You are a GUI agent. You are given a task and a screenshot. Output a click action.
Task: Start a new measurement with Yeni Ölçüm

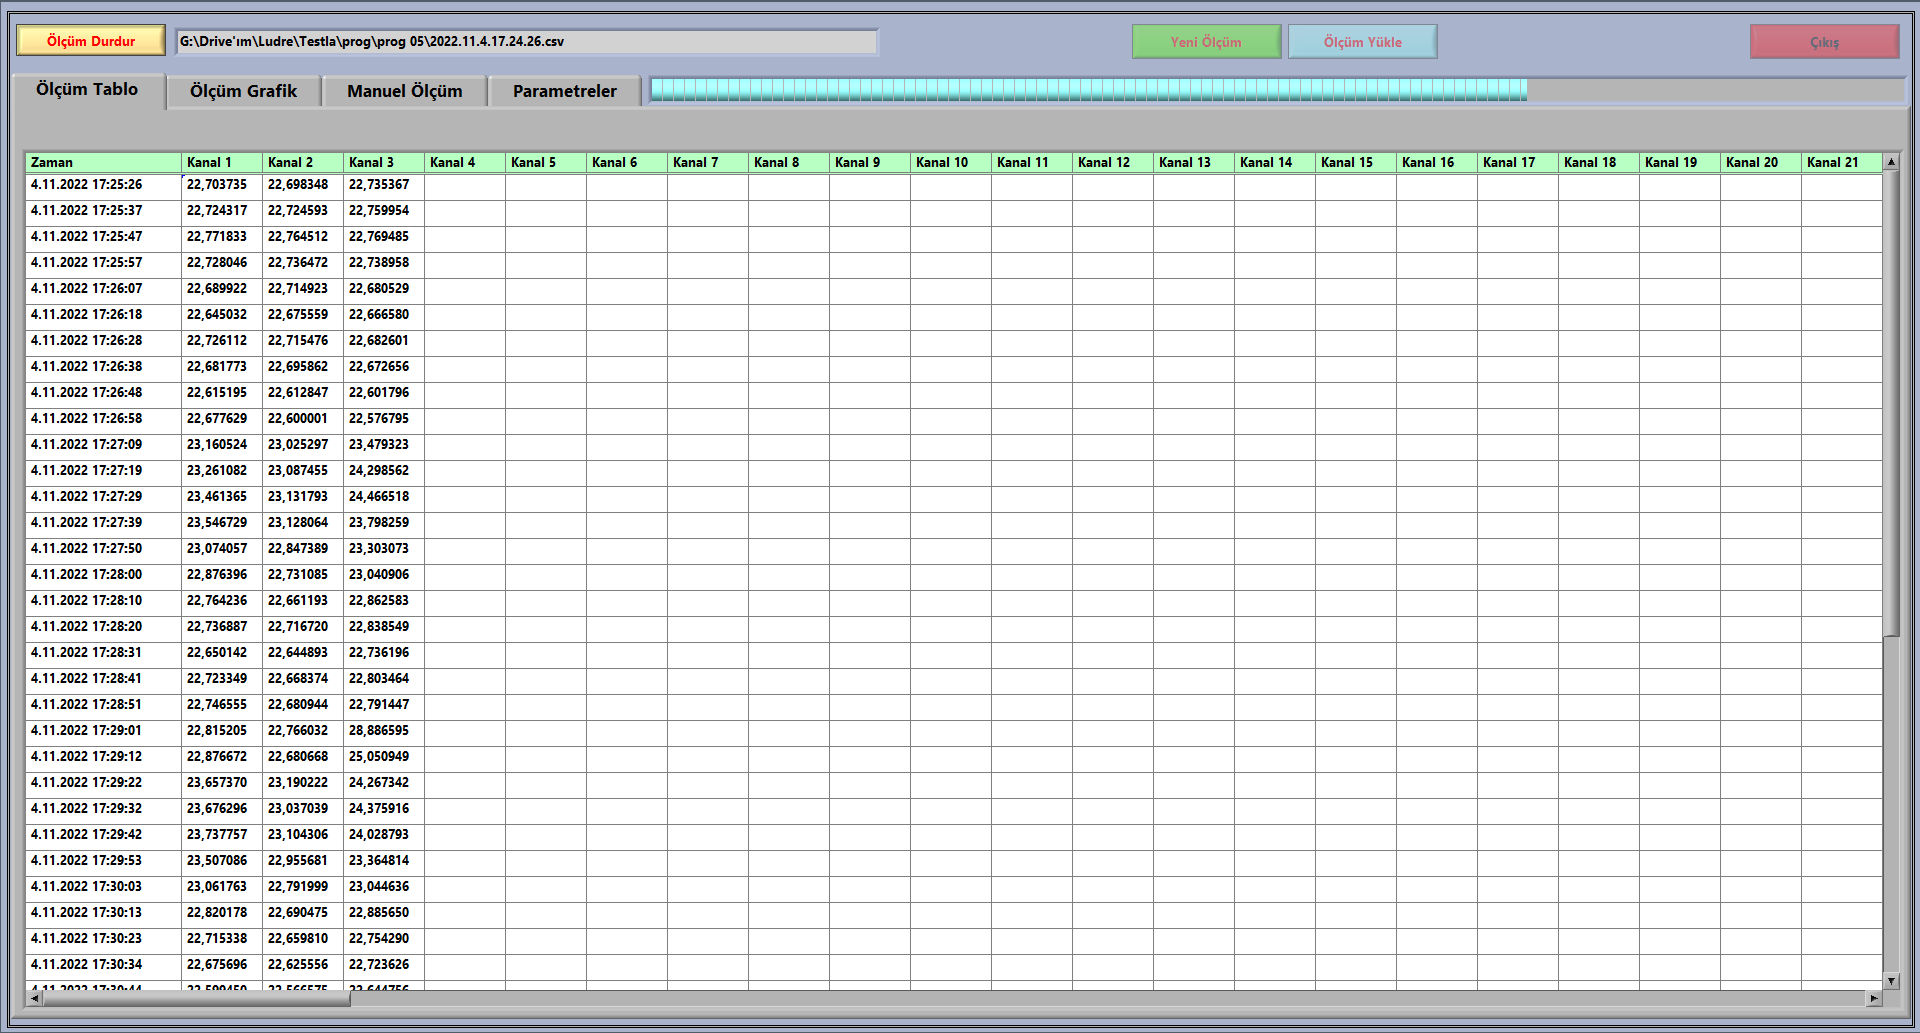coord(1206,42)
